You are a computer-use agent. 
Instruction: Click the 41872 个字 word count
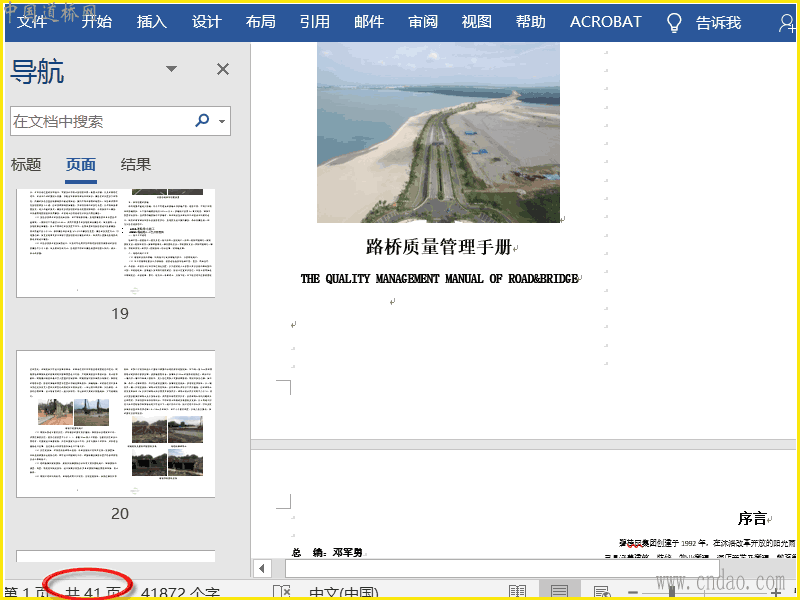click(x=180, y=593)
